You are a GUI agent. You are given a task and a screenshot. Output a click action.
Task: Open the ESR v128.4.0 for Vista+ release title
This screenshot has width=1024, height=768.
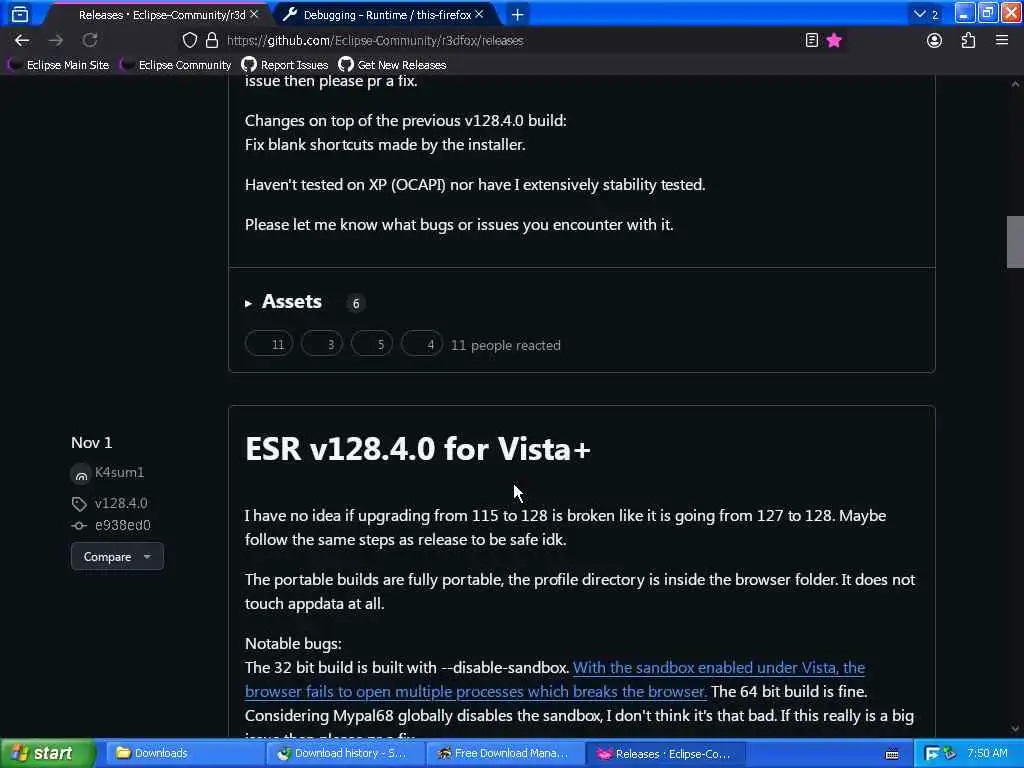(x=418, y=449)
